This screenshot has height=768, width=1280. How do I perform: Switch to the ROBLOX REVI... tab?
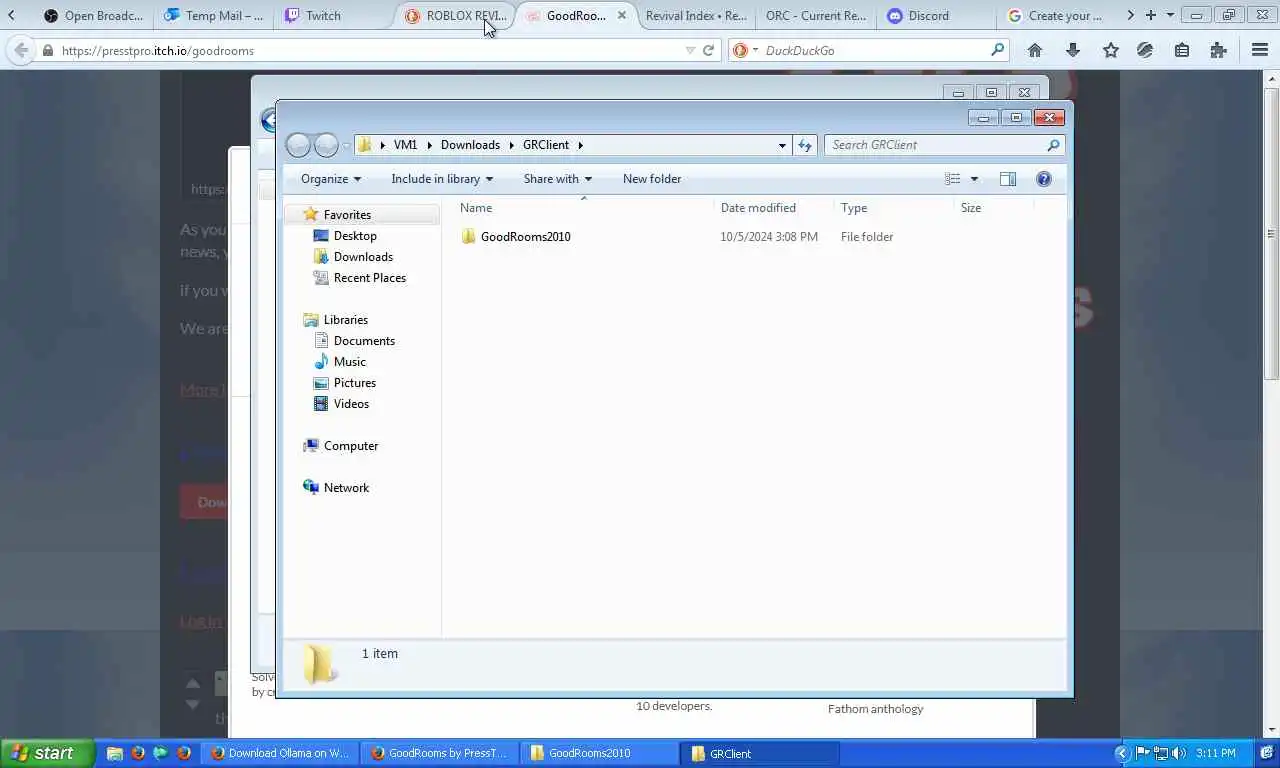[x=455, y=15]
